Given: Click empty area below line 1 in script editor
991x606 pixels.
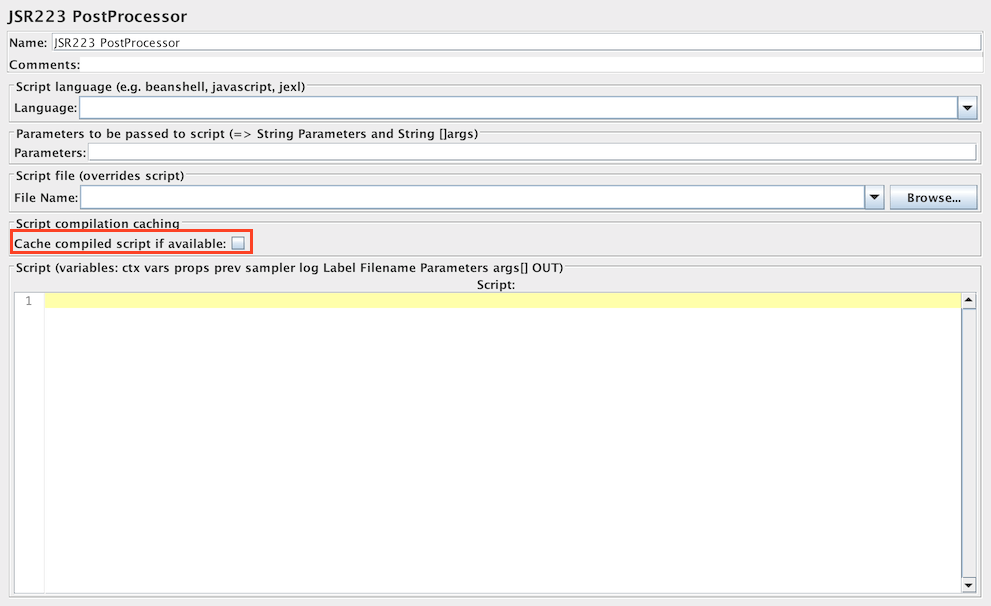Looking at the screenshot, I should point(500,450).
